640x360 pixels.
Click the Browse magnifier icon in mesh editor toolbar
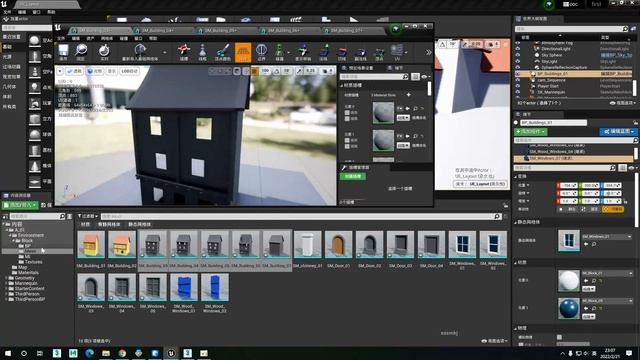[x=81, y=51]
